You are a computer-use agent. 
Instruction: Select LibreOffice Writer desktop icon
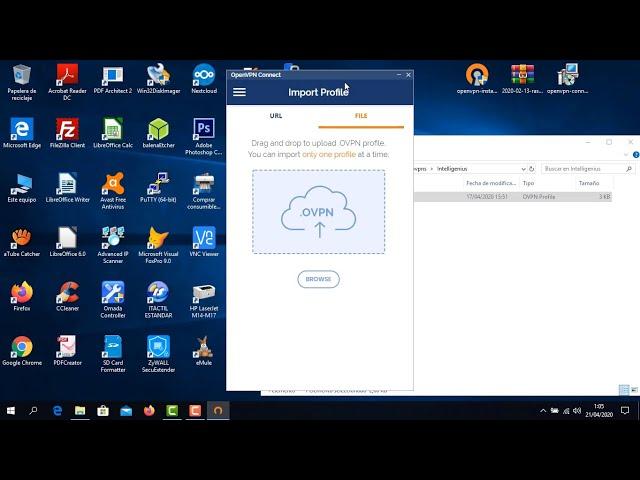[x=67, y=188]
